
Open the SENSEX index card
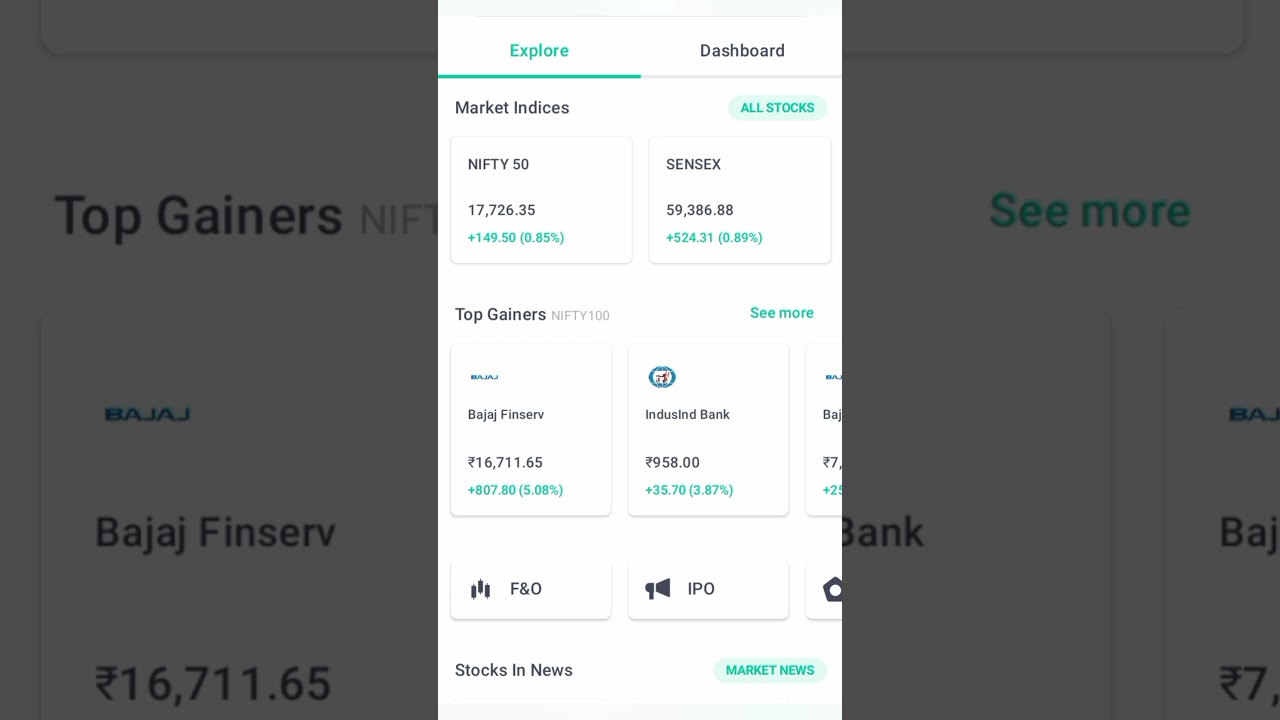click(739, 200)
